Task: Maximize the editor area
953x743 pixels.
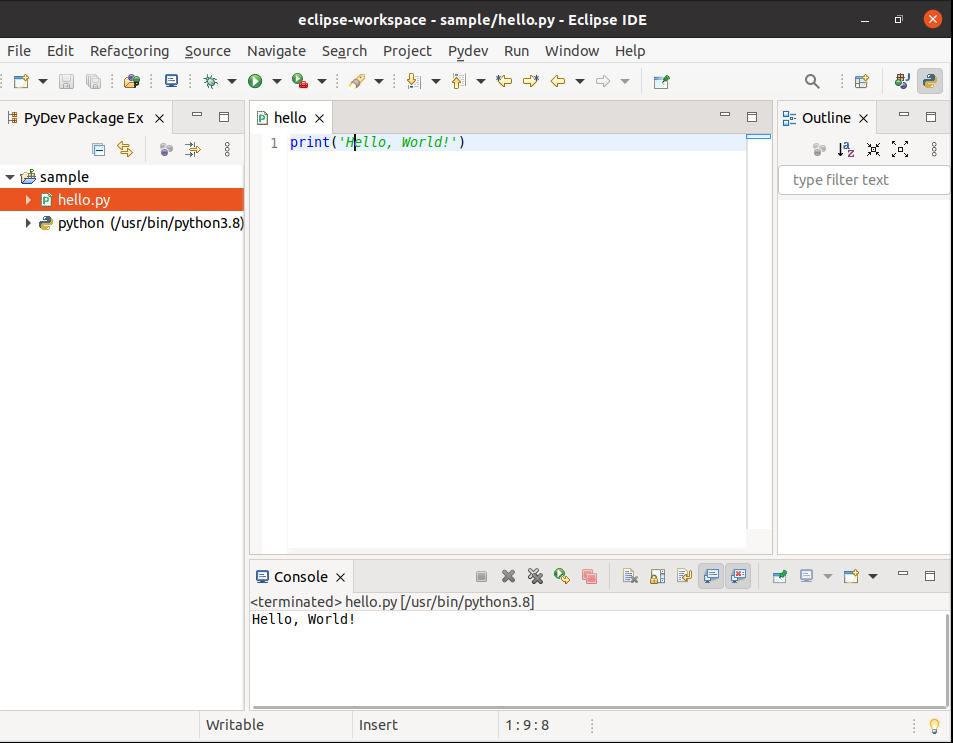Action: click(x=752, y=117)
